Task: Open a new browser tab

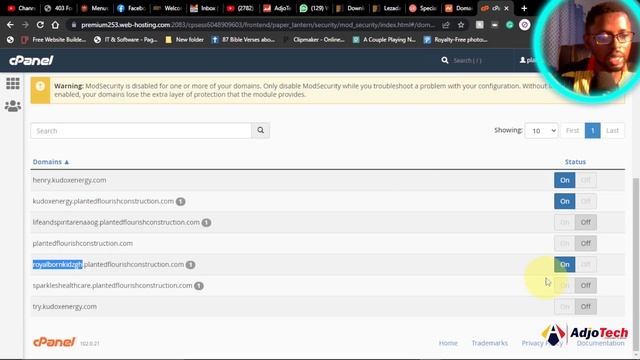Action: point(524,8)
